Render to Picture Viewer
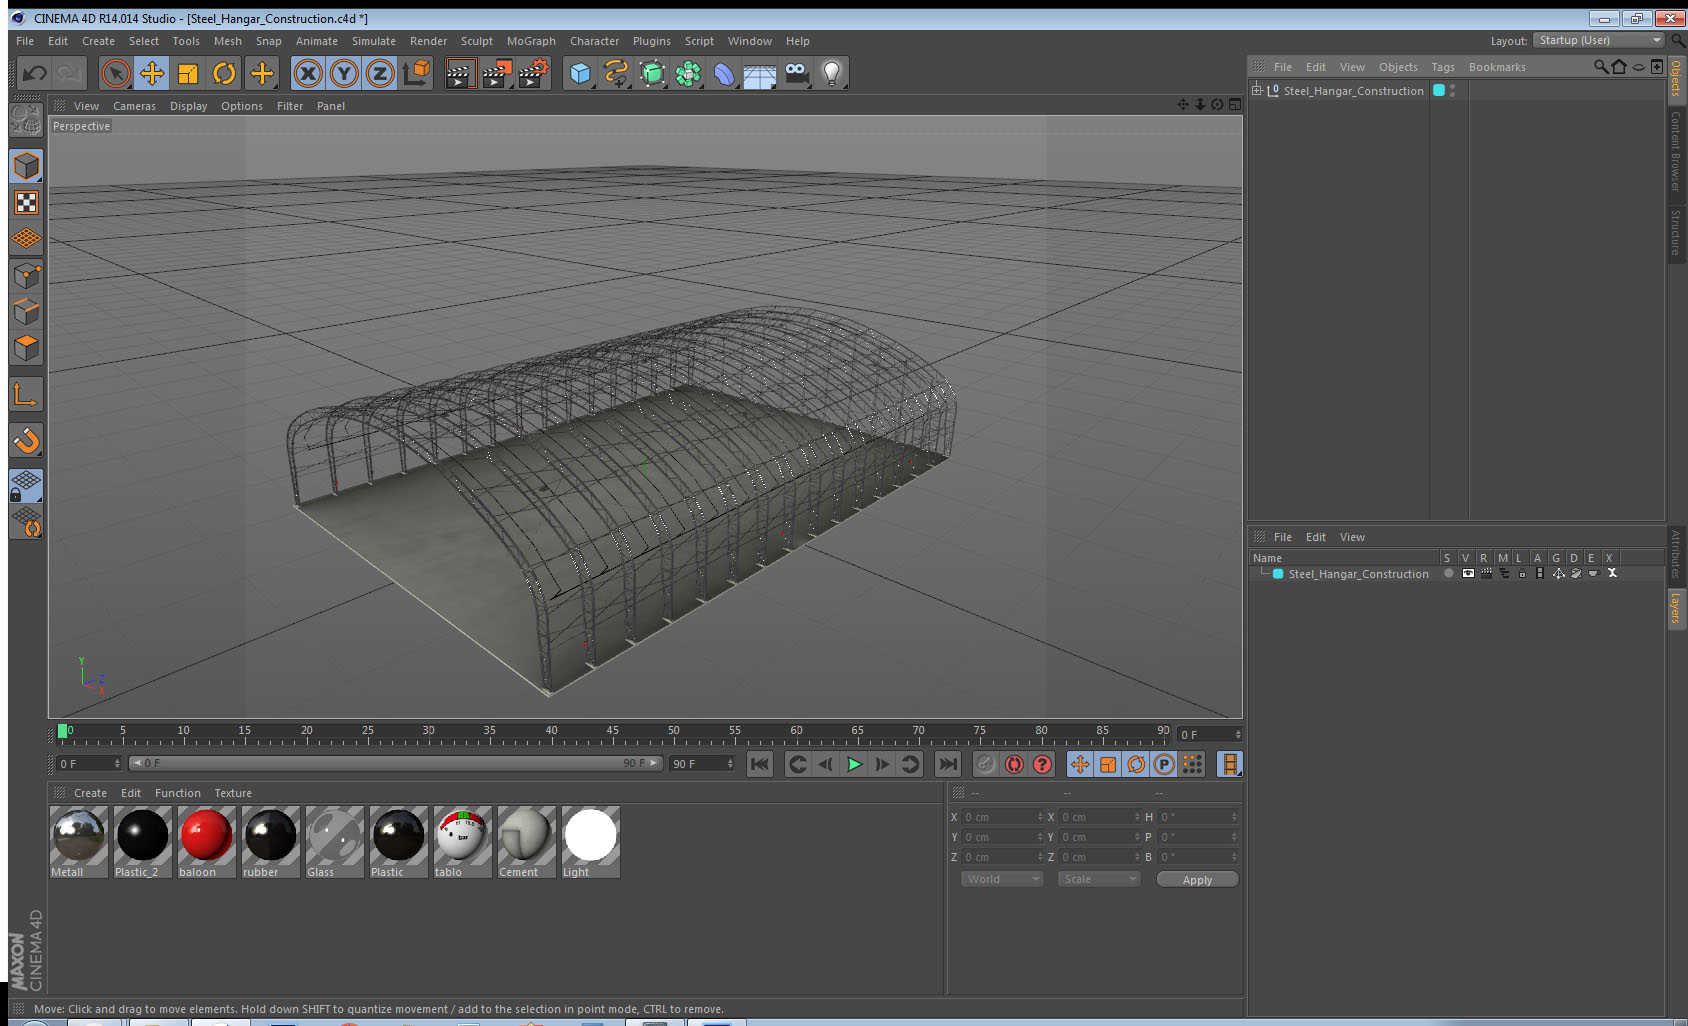This screenshot has width=1688, height=1026. pos(497,73)
